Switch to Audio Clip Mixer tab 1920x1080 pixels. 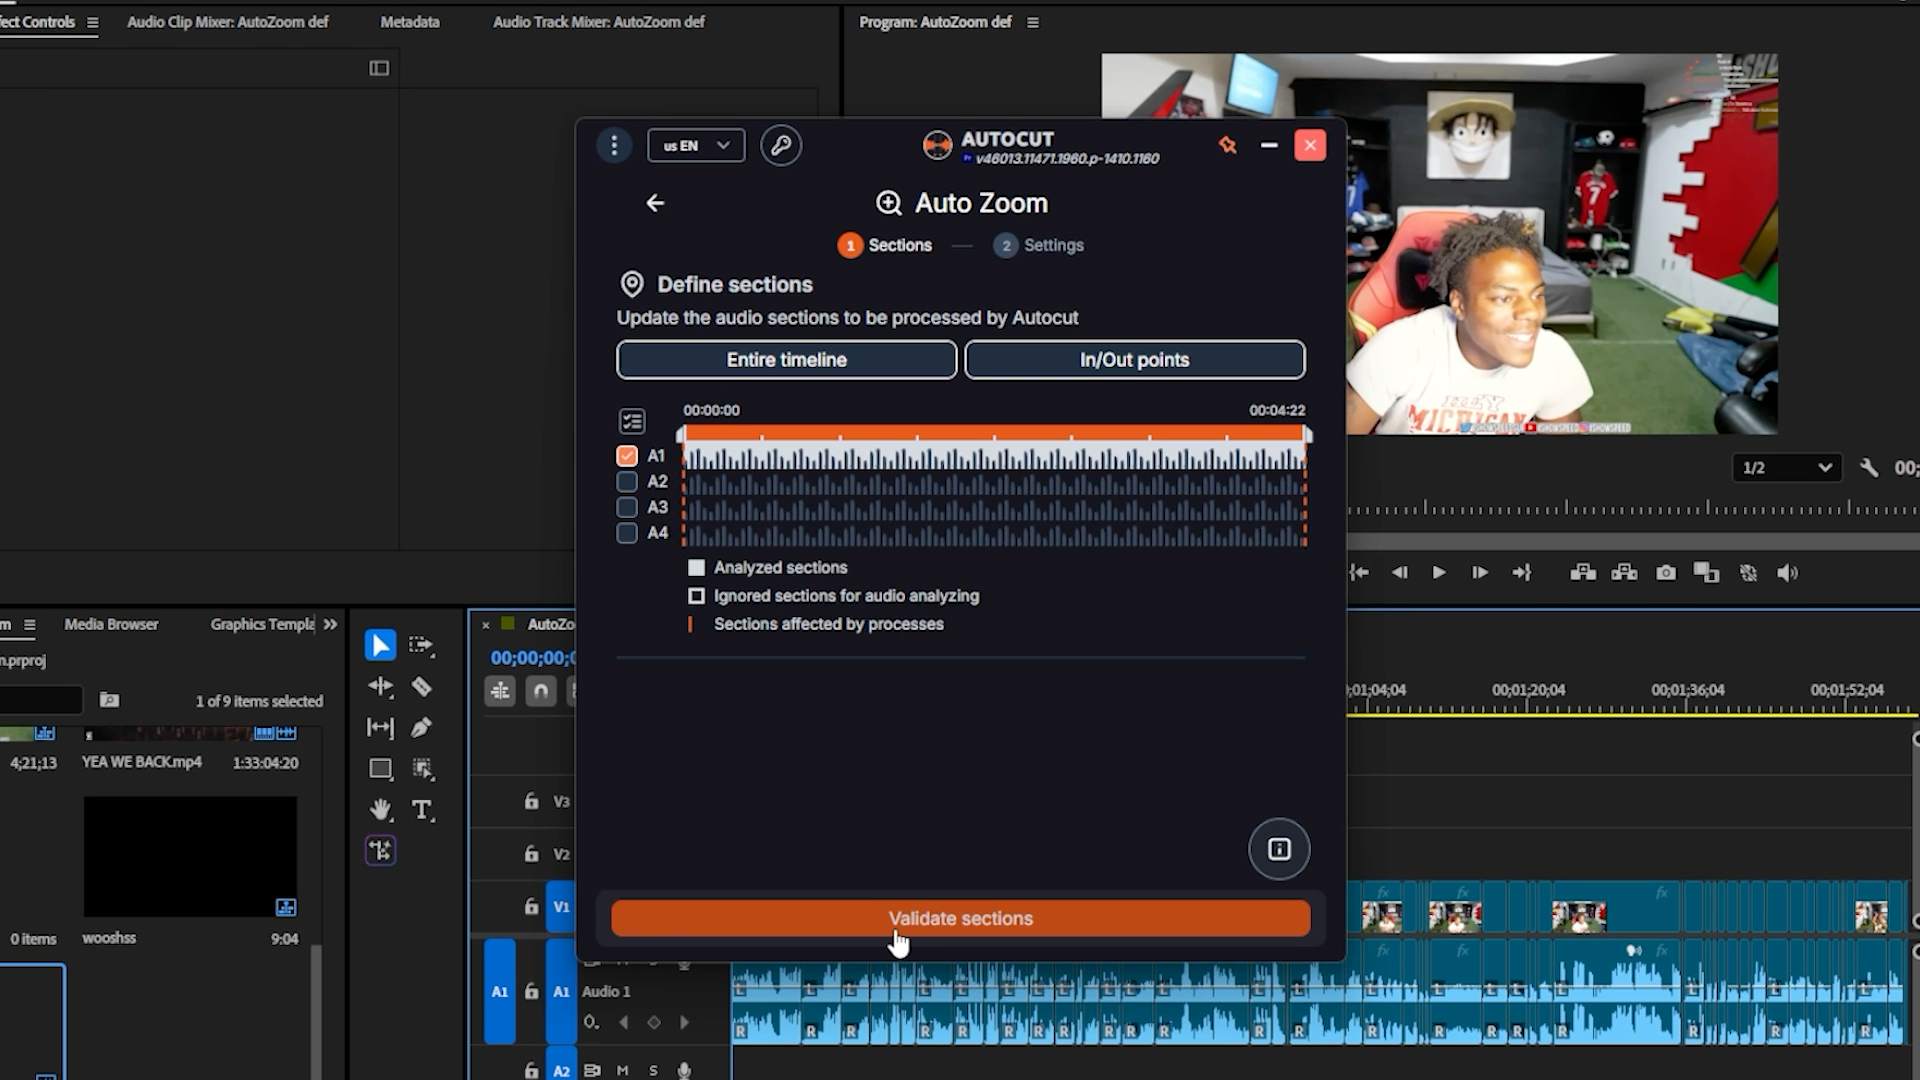228,22
